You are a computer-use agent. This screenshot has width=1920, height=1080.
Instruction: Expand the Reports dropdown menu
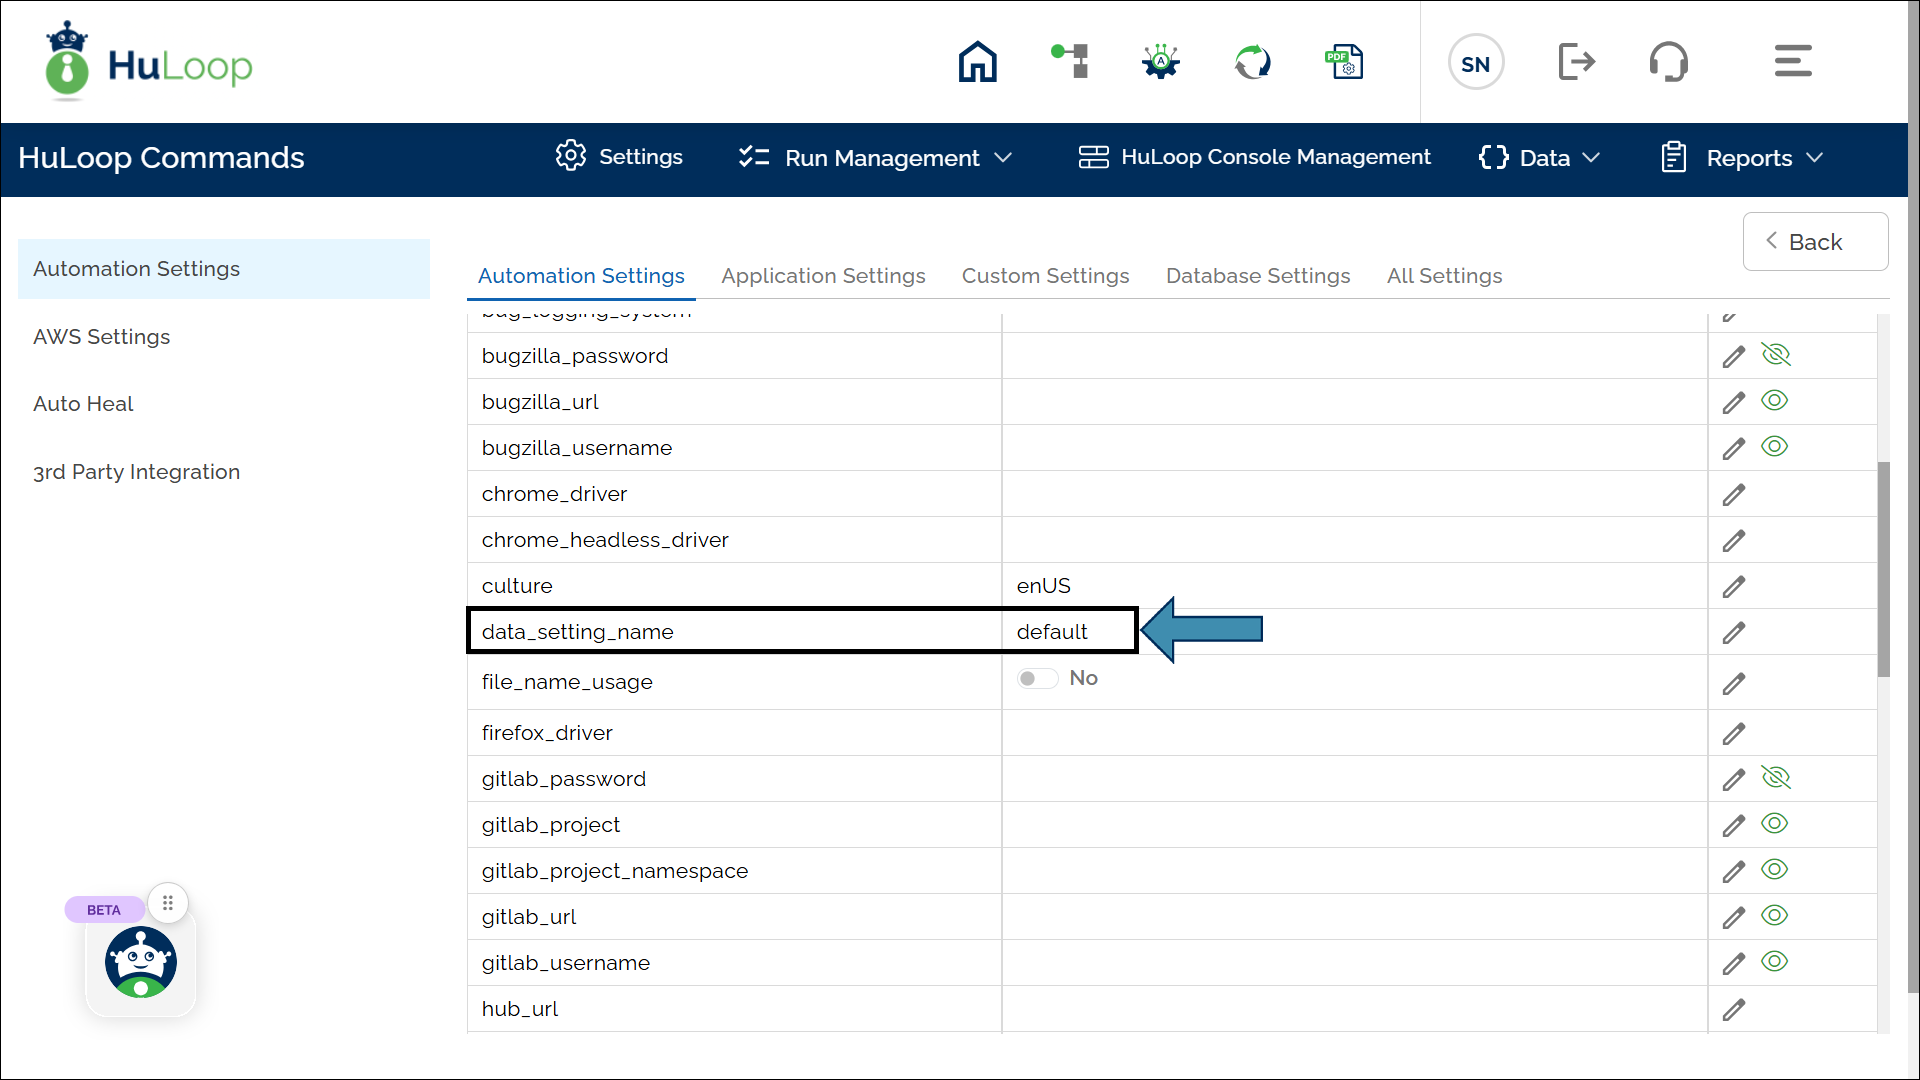coord(1743,158)
